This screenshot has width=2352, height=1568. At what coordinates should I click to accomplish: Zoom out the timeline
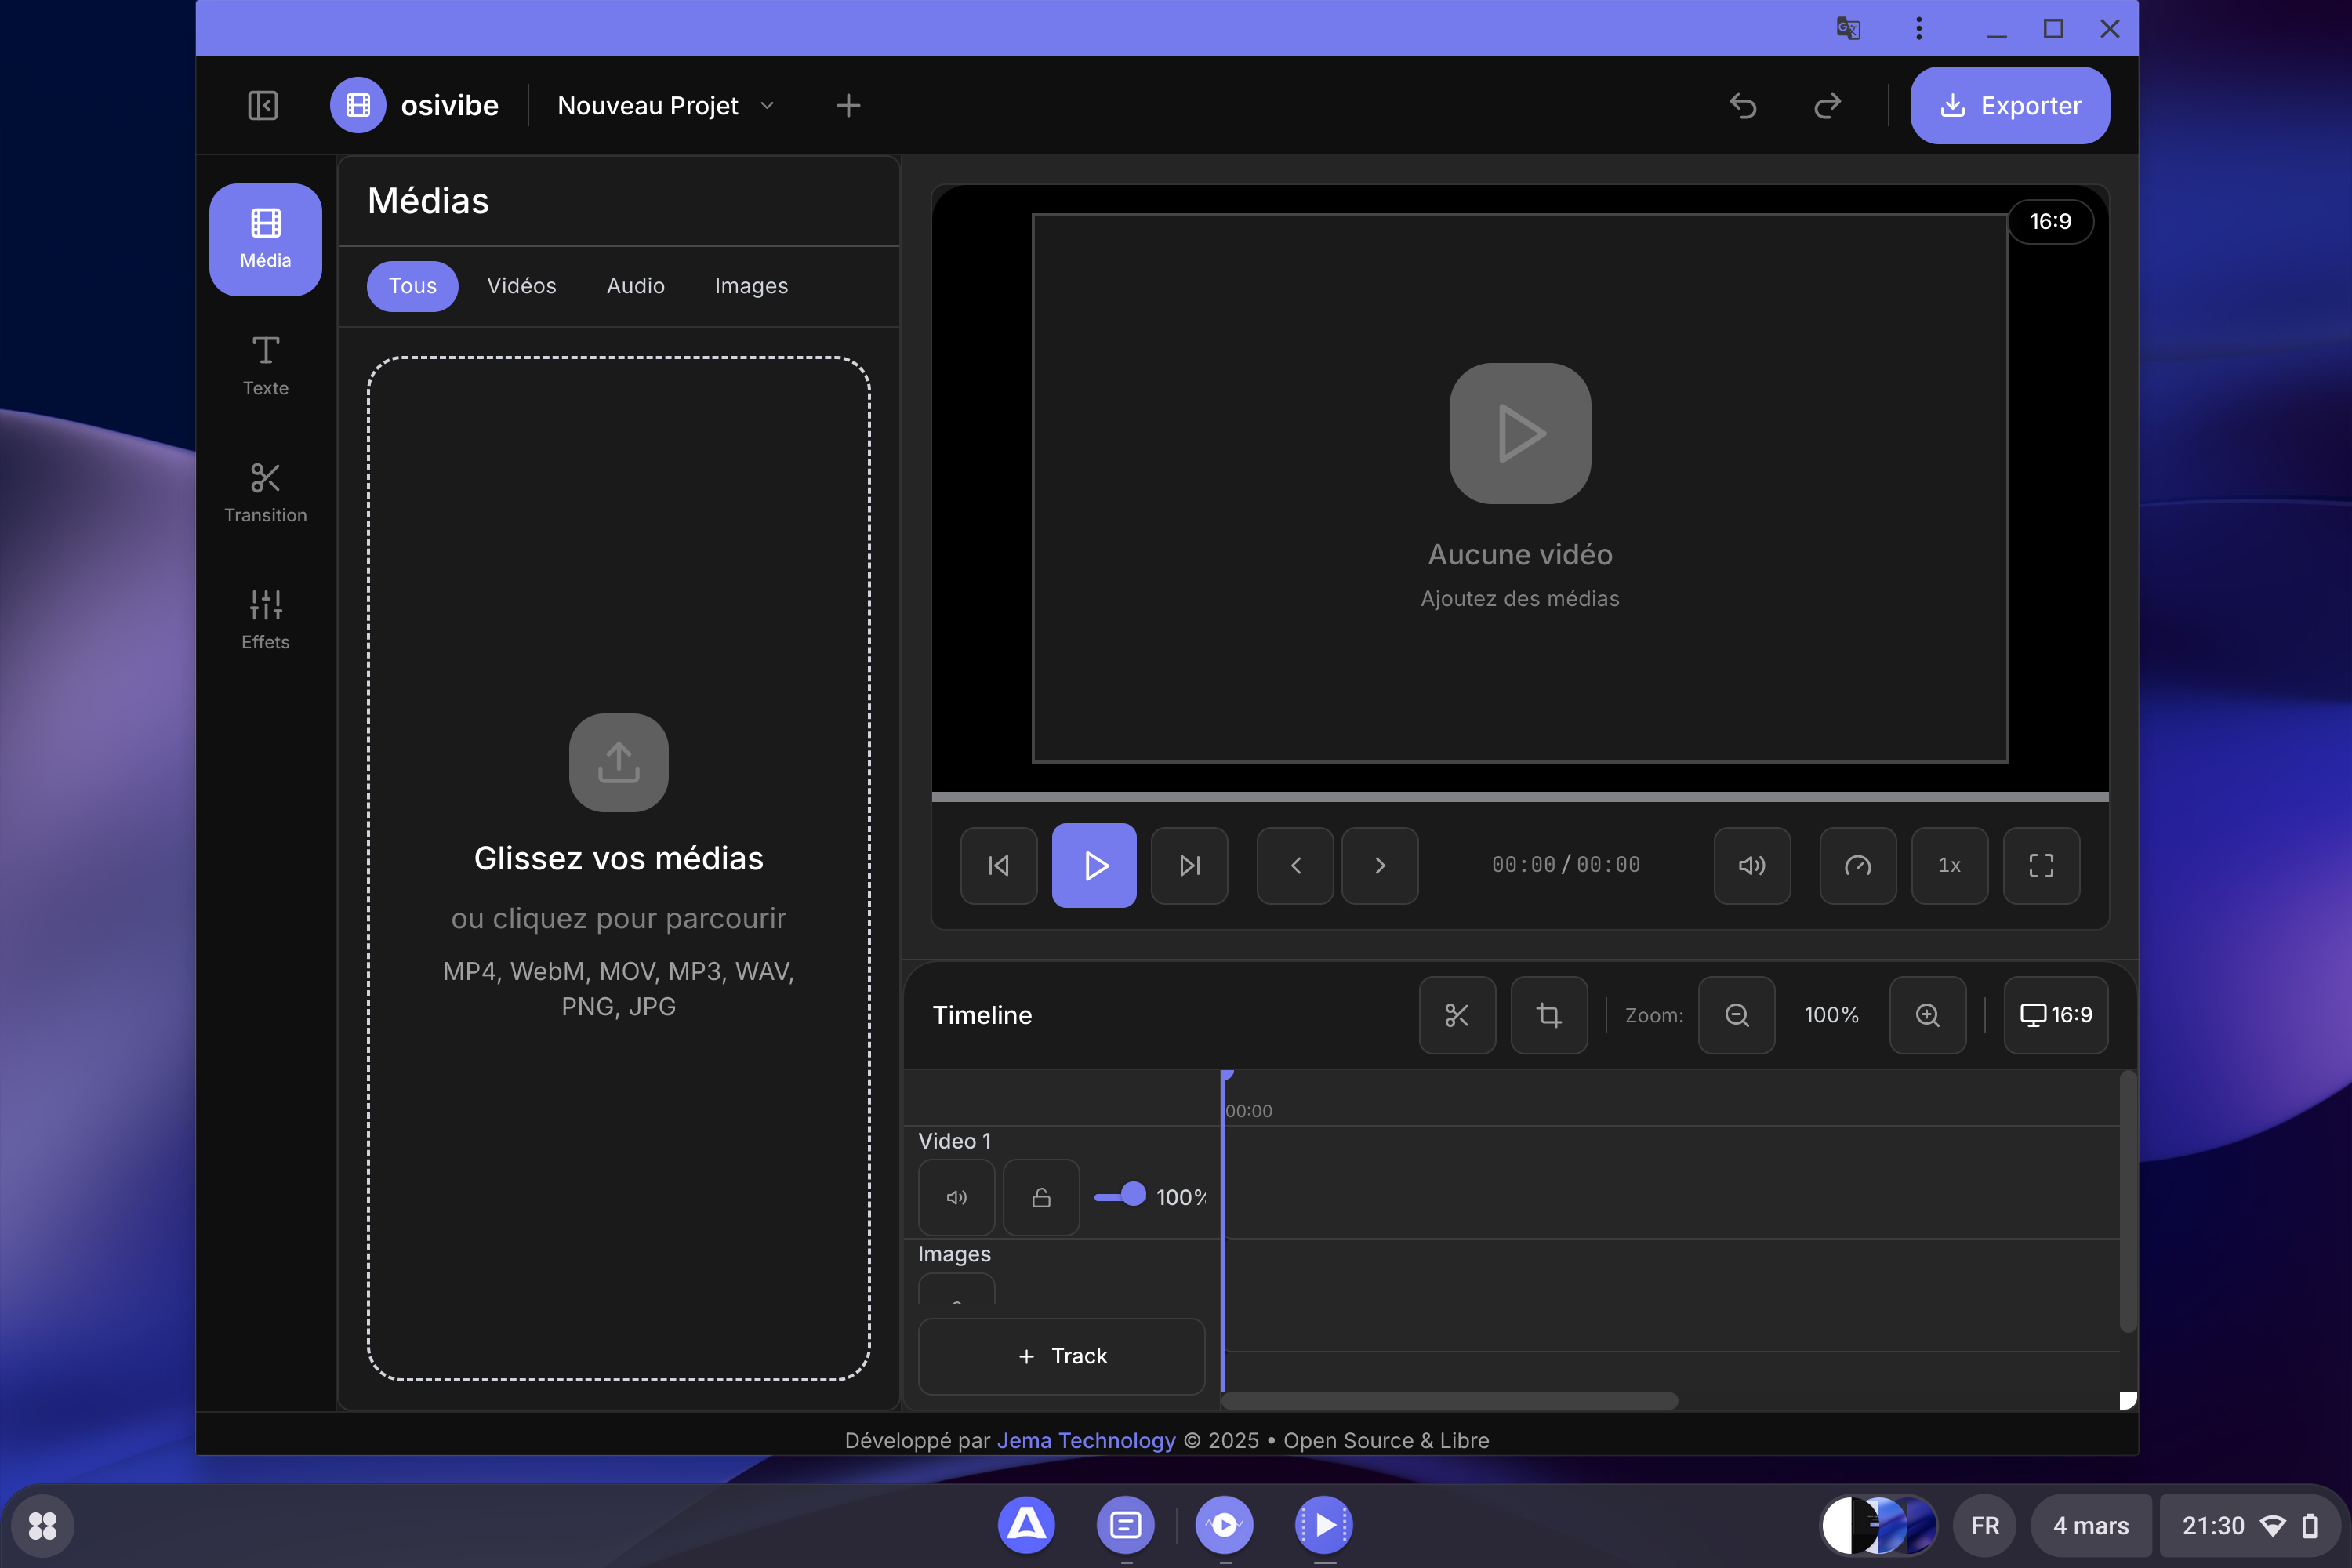pyautogui.click(x=1736, y=1015)
